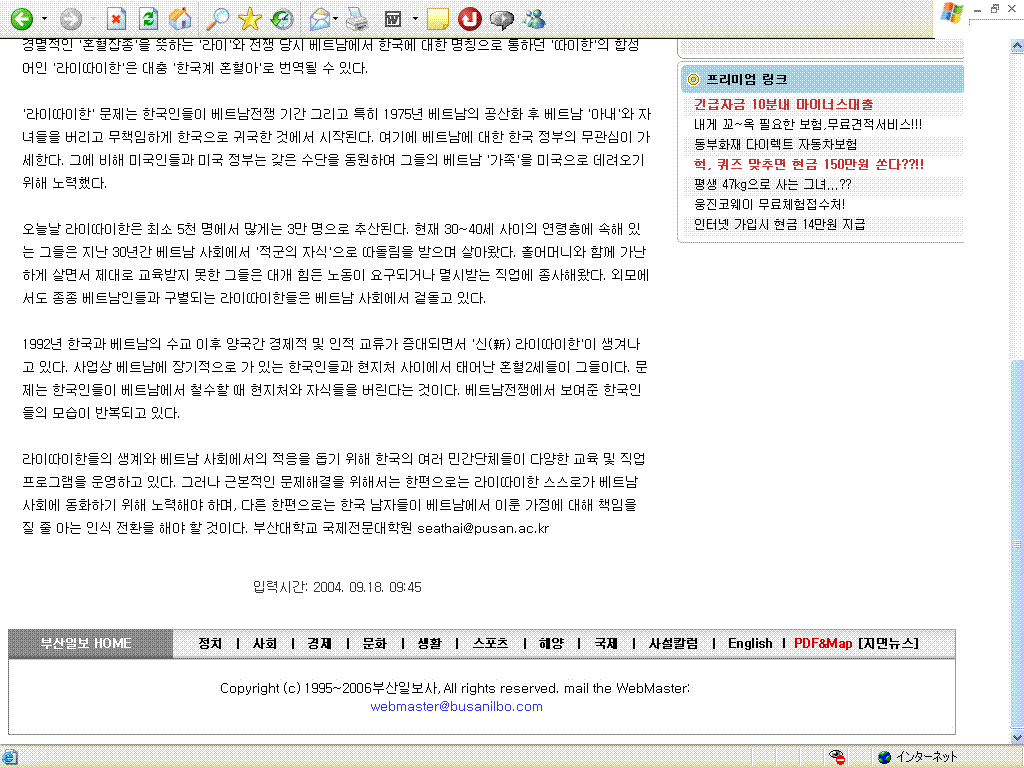Open the 스포츠 section in bottom navigation

[x=490, y=643]
